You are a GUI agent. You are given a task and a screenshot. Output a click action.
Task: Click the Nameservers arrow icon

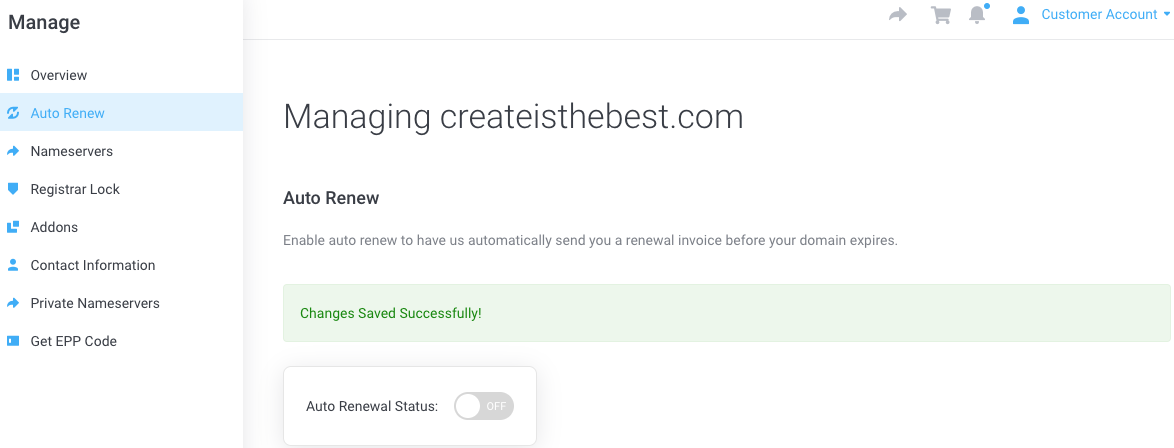pyautogui.click(x=13, y=151)
